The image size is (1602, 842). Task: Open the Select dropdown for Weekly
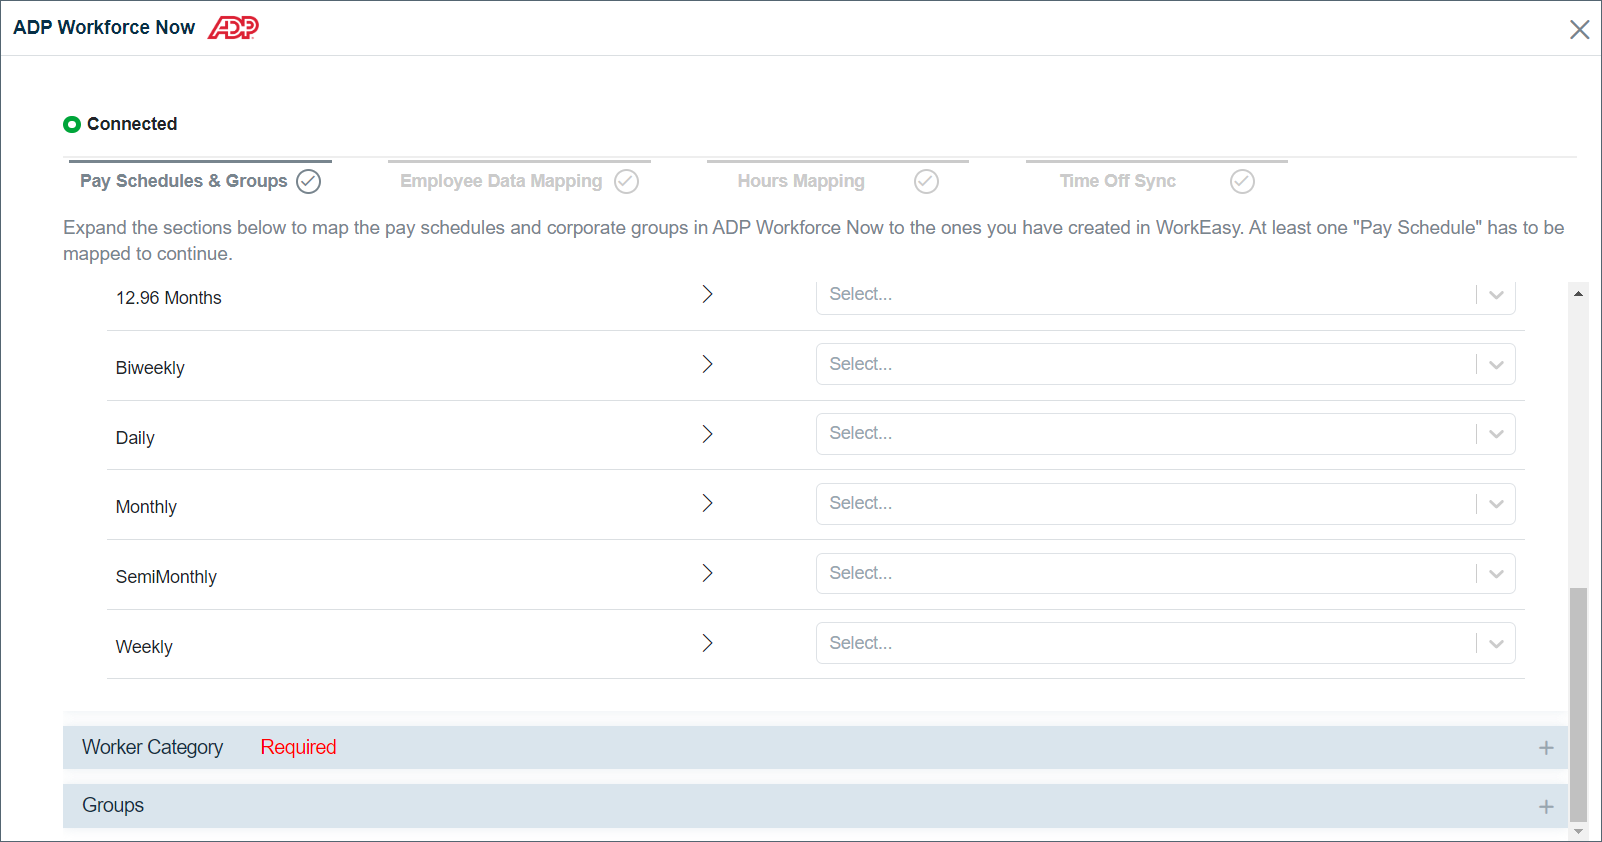(x=1165, y=643)
